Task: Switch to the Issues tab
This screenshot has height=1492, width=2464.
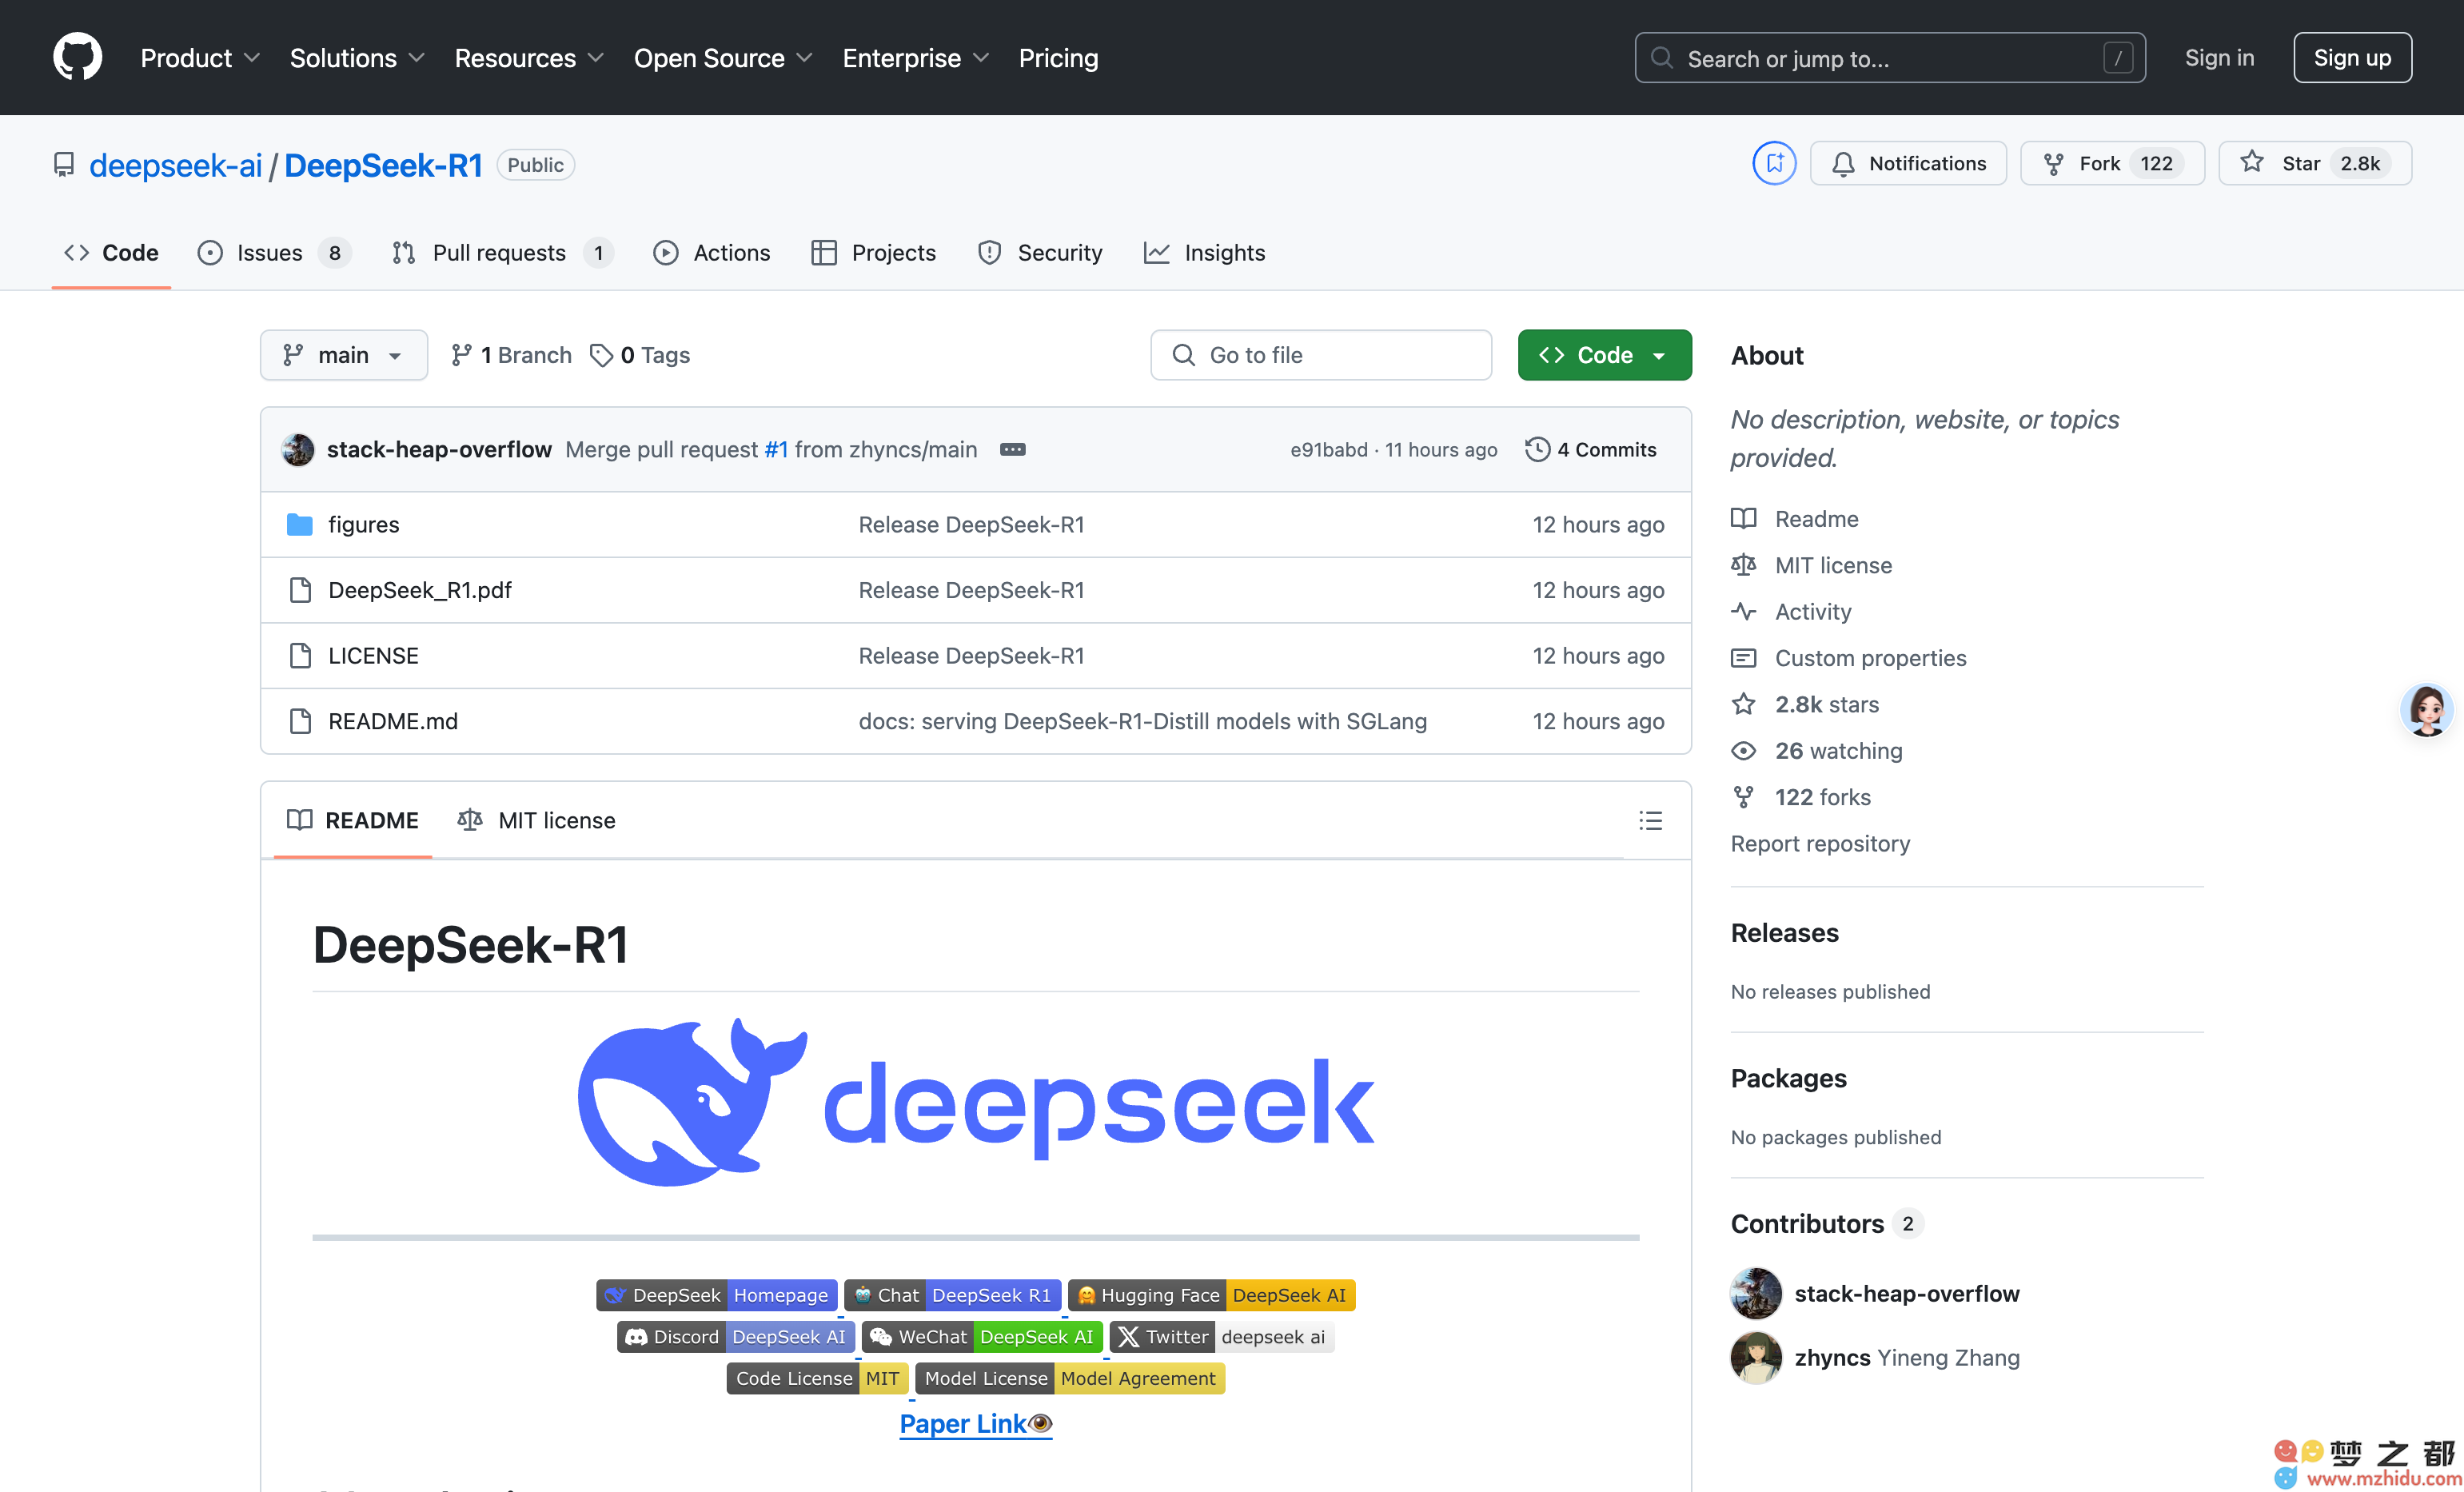Action: tap(274, 253)
